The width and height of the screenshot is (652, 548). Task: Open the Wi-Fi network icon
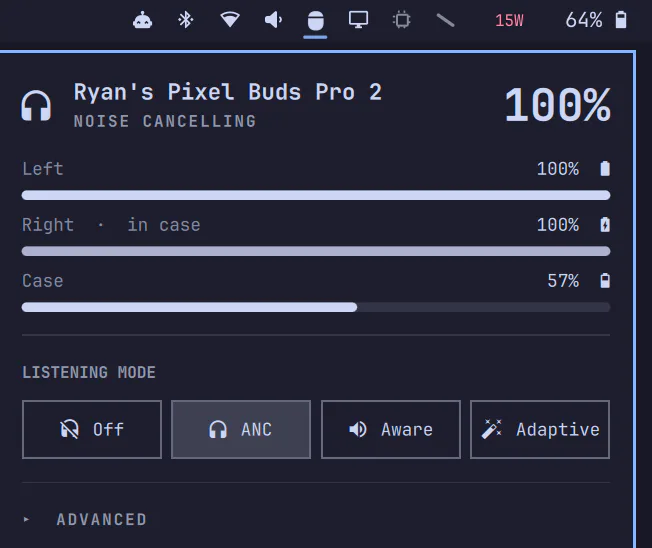tap(230, 20)
